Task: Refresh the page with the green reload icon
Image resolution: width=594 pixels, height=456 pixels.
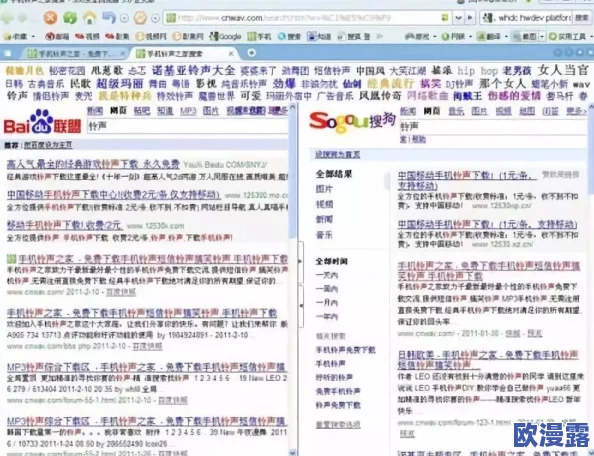Action: tap(70, 17)
